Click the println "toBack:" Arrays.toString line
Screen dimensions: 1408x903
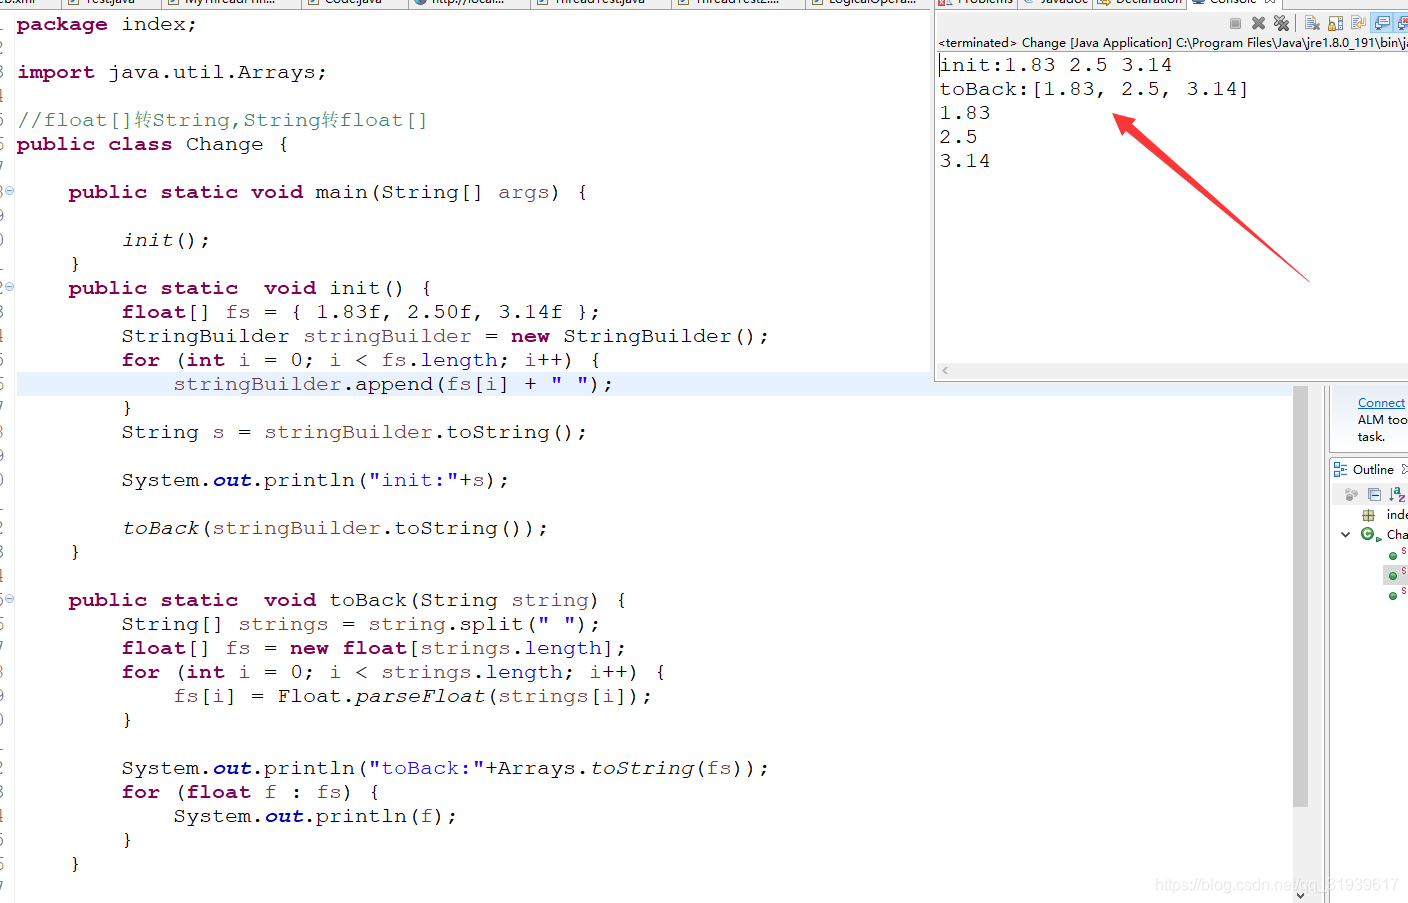pyautogui.click(x=445, y=768)
